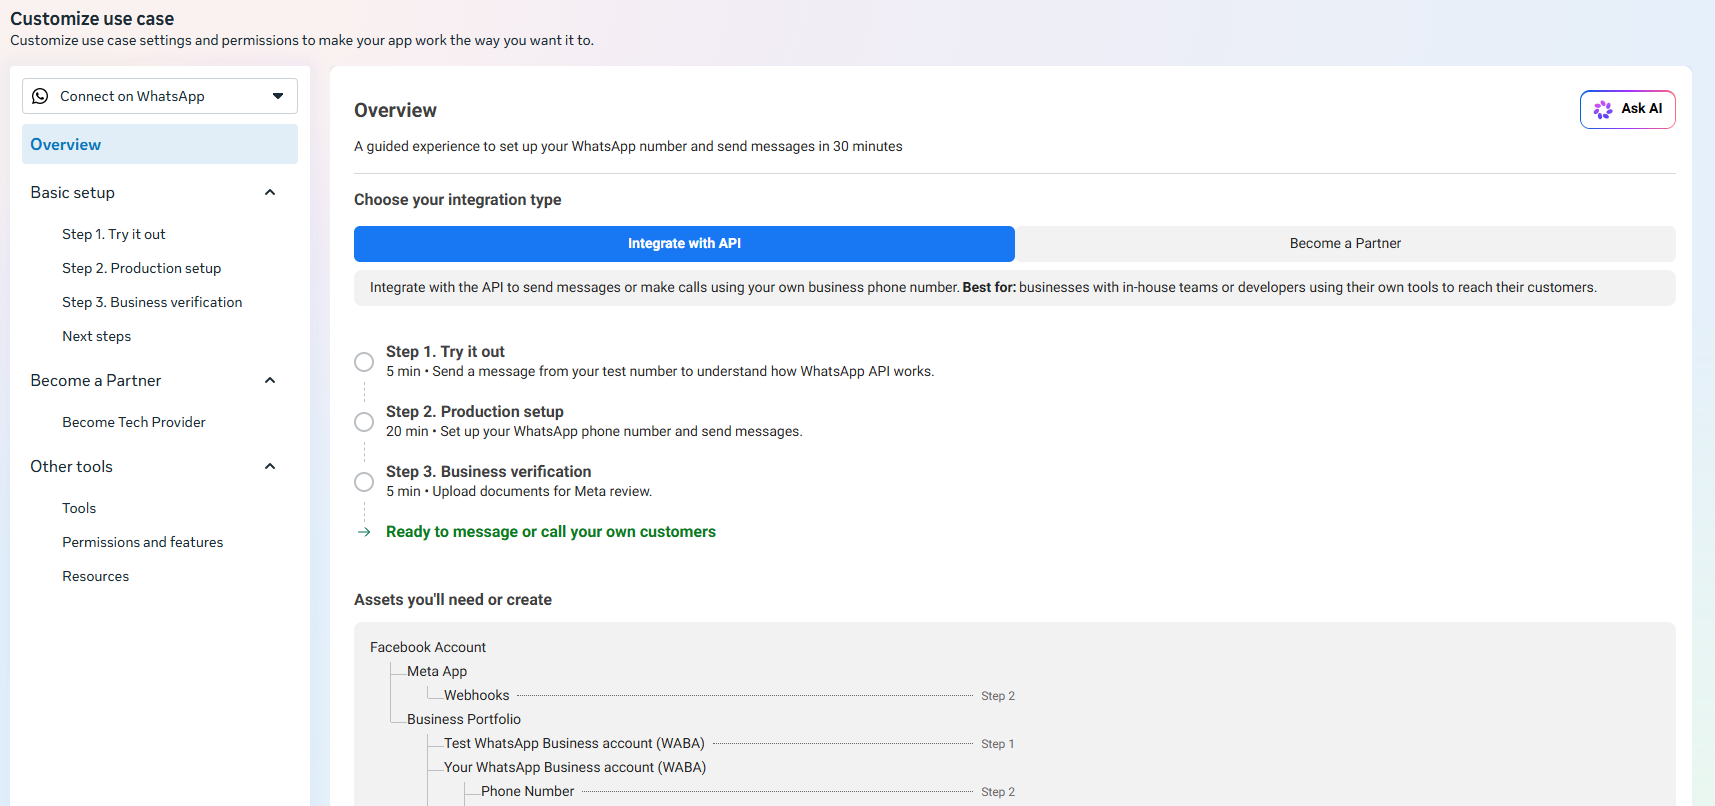The height and width of the screenshot is (806, 1715).
Task: Select the Step 3 Business verification circle
Action: [x=364, y=482]
